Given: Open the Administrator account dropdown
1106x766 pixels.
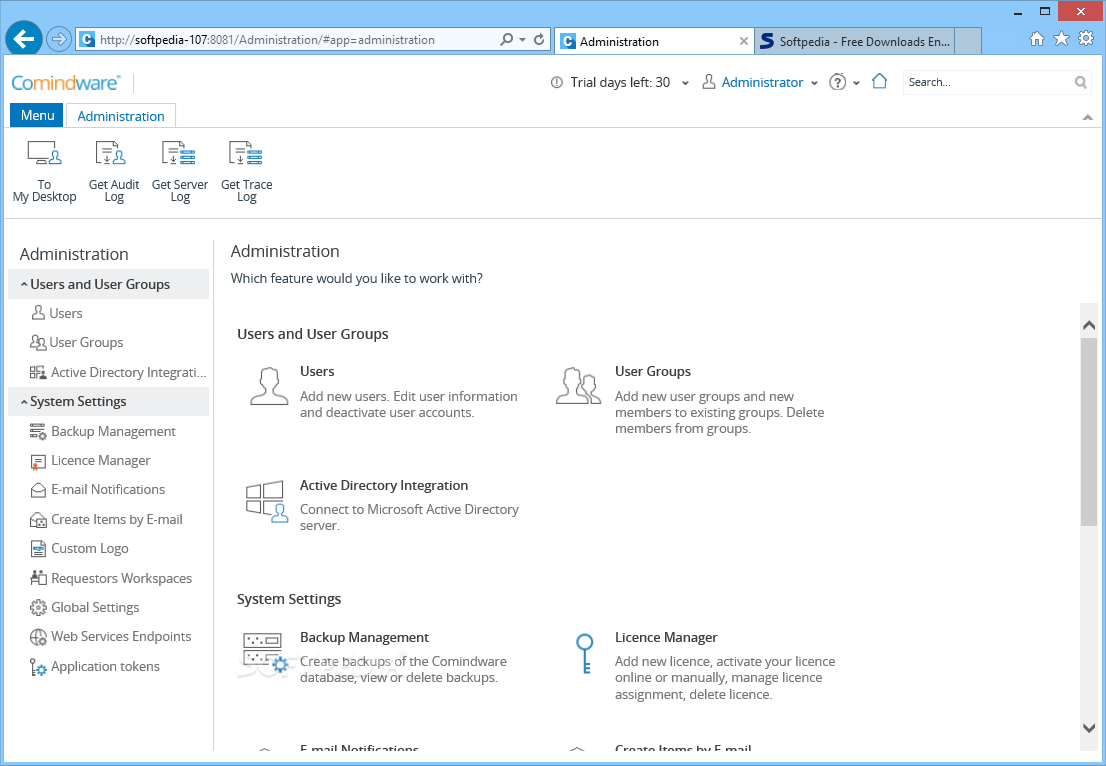Looking at the screenshot, I should click(814, 83).
